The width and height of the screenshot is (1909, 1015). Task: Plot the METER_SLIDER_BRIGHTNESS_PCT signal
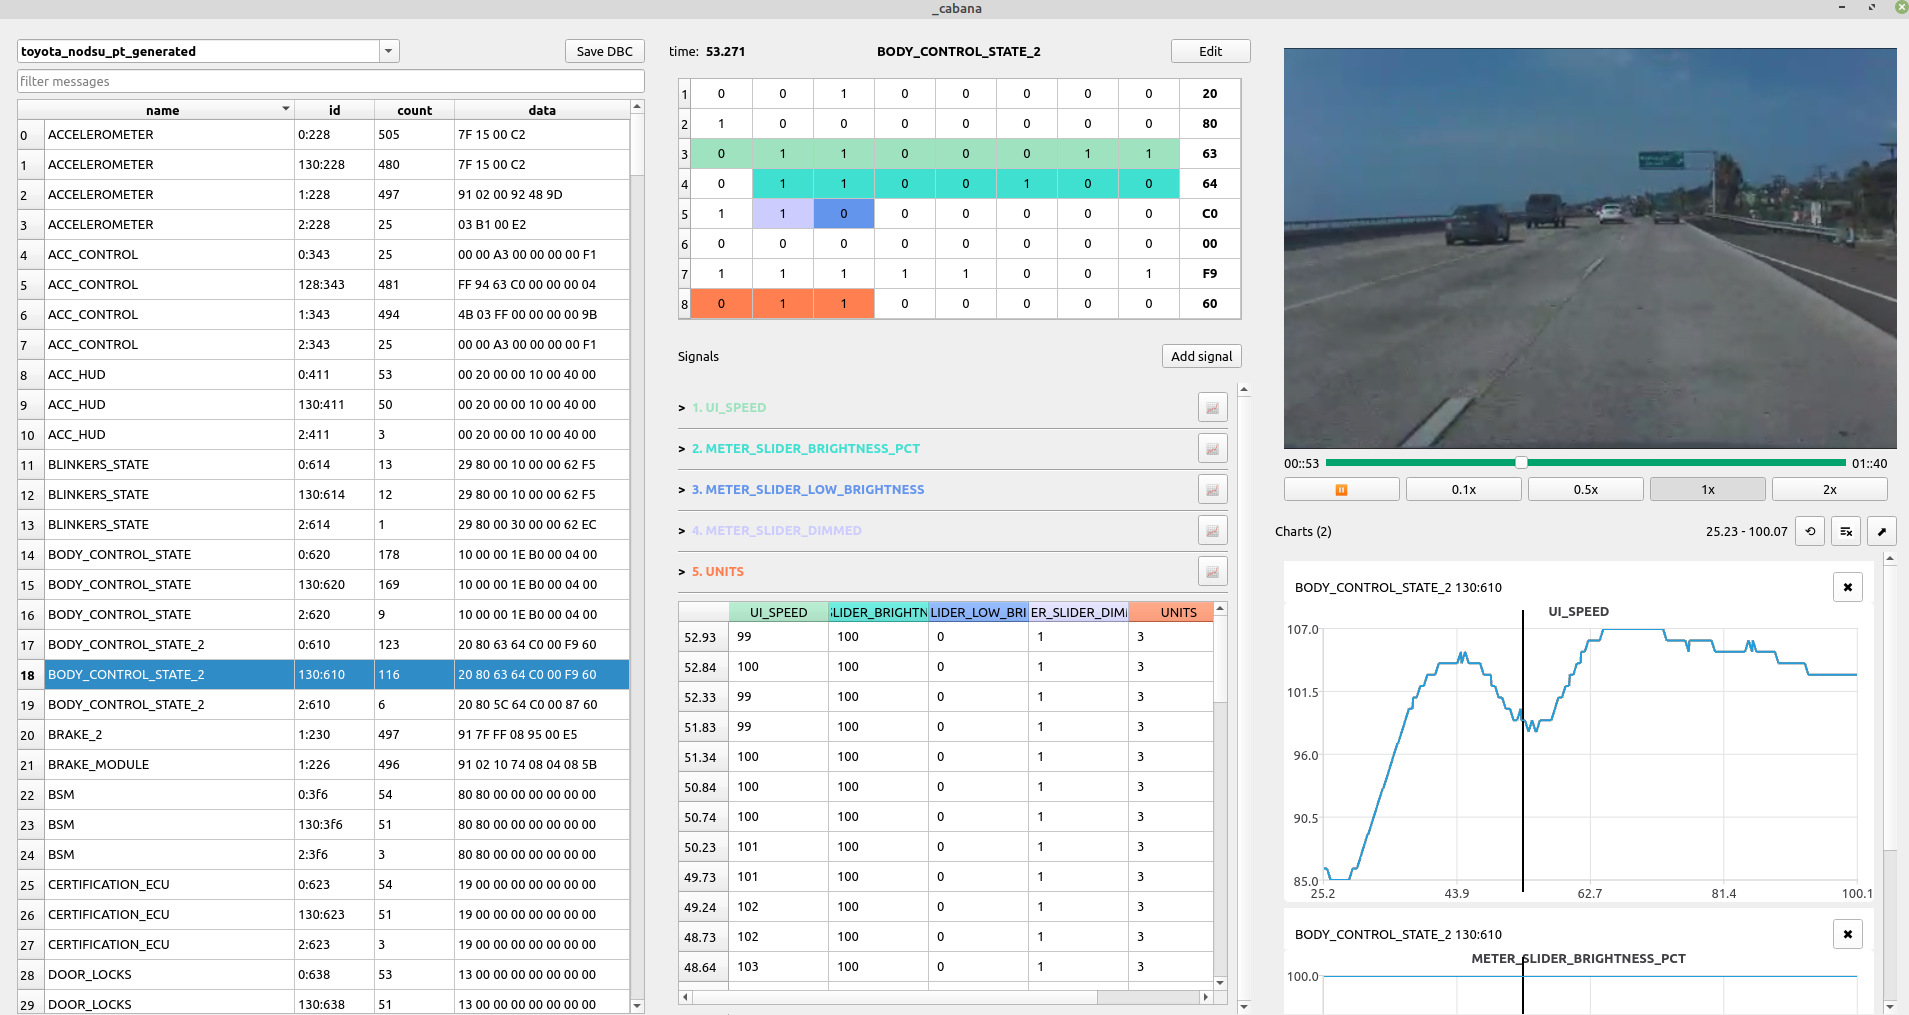(x=1212, y=448)
